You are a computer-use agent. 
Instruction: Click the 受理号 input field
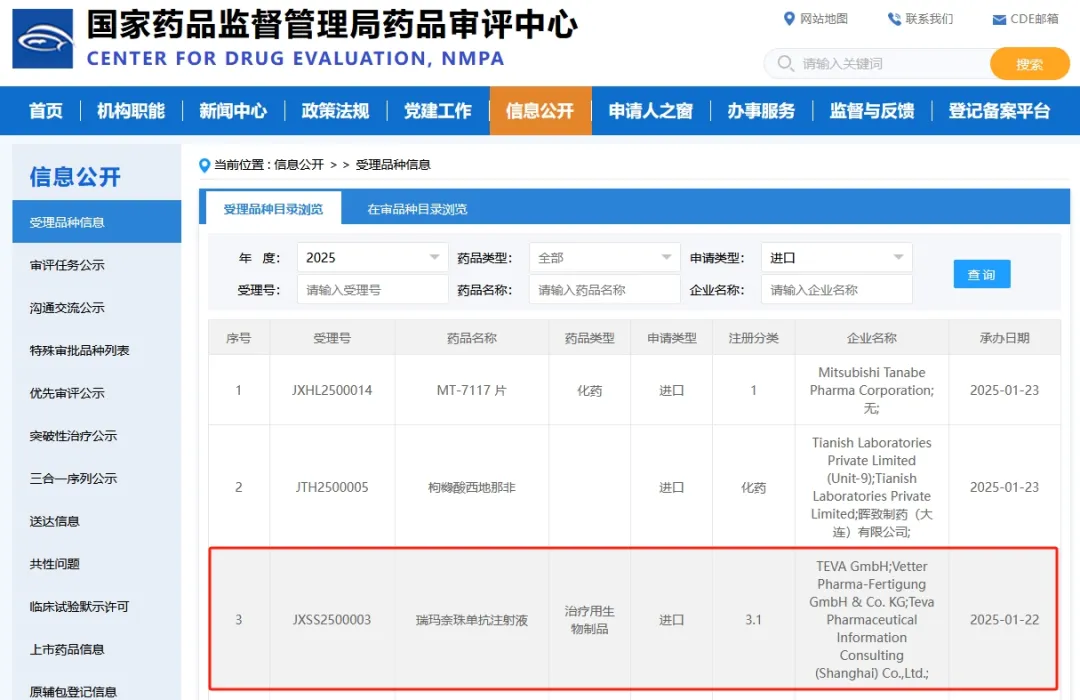coord(372,290)
